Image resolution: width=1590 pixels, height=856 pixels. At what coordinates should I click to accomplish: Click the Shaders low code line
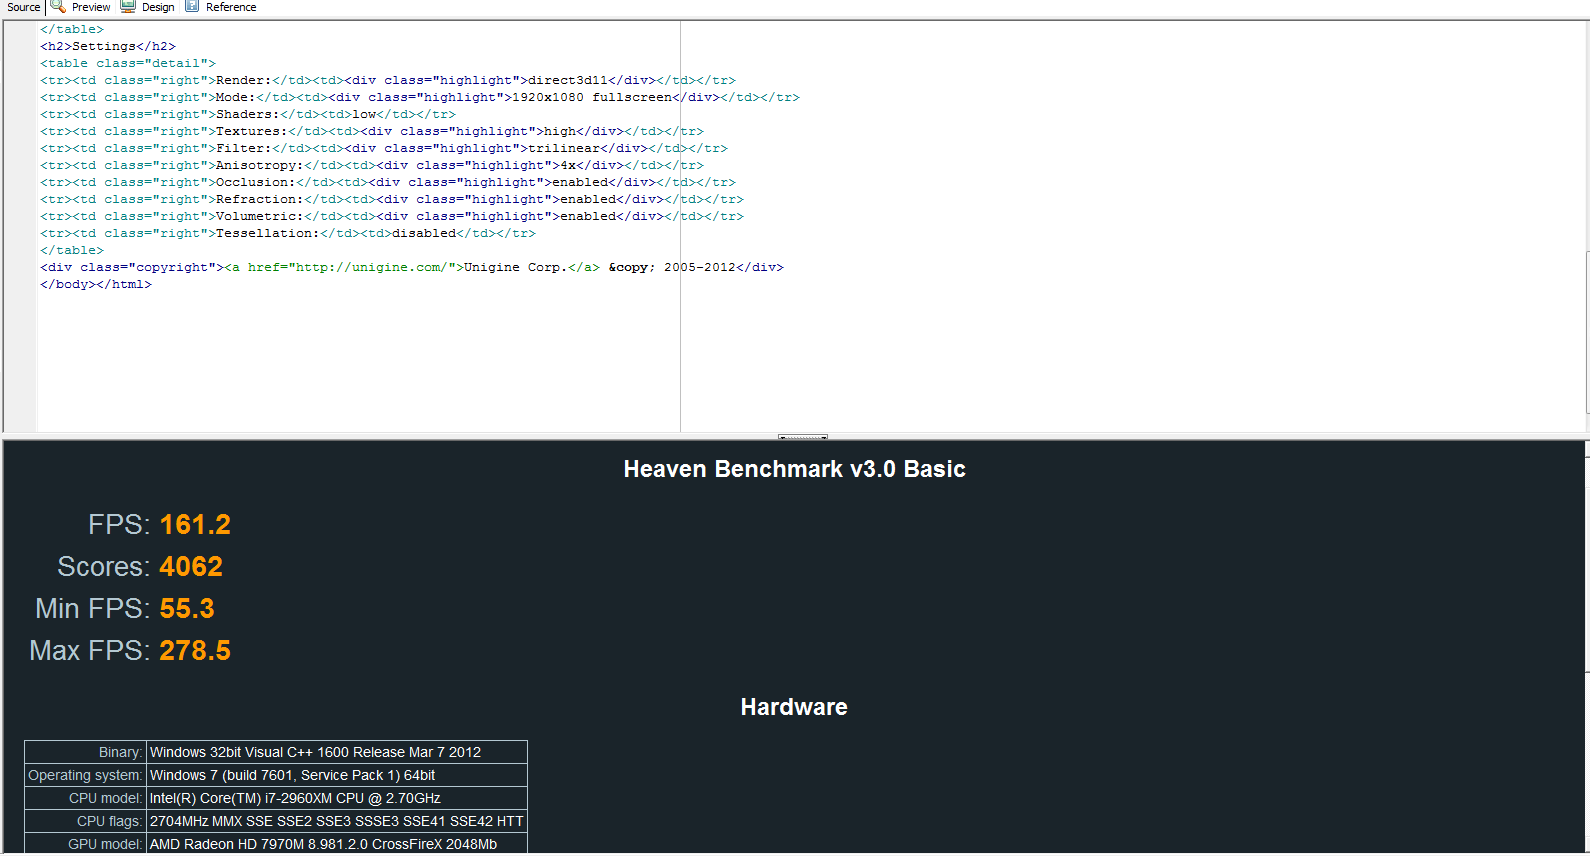click(248, 114)
